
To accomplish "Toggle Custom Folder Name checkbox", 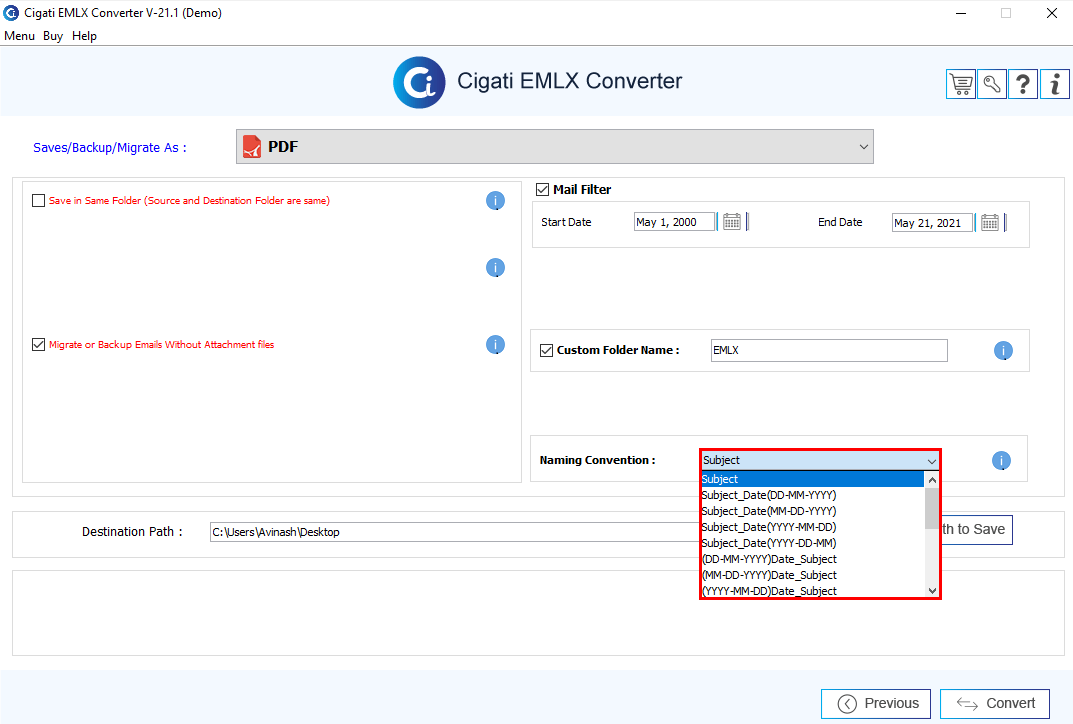I will coord(546,350).
